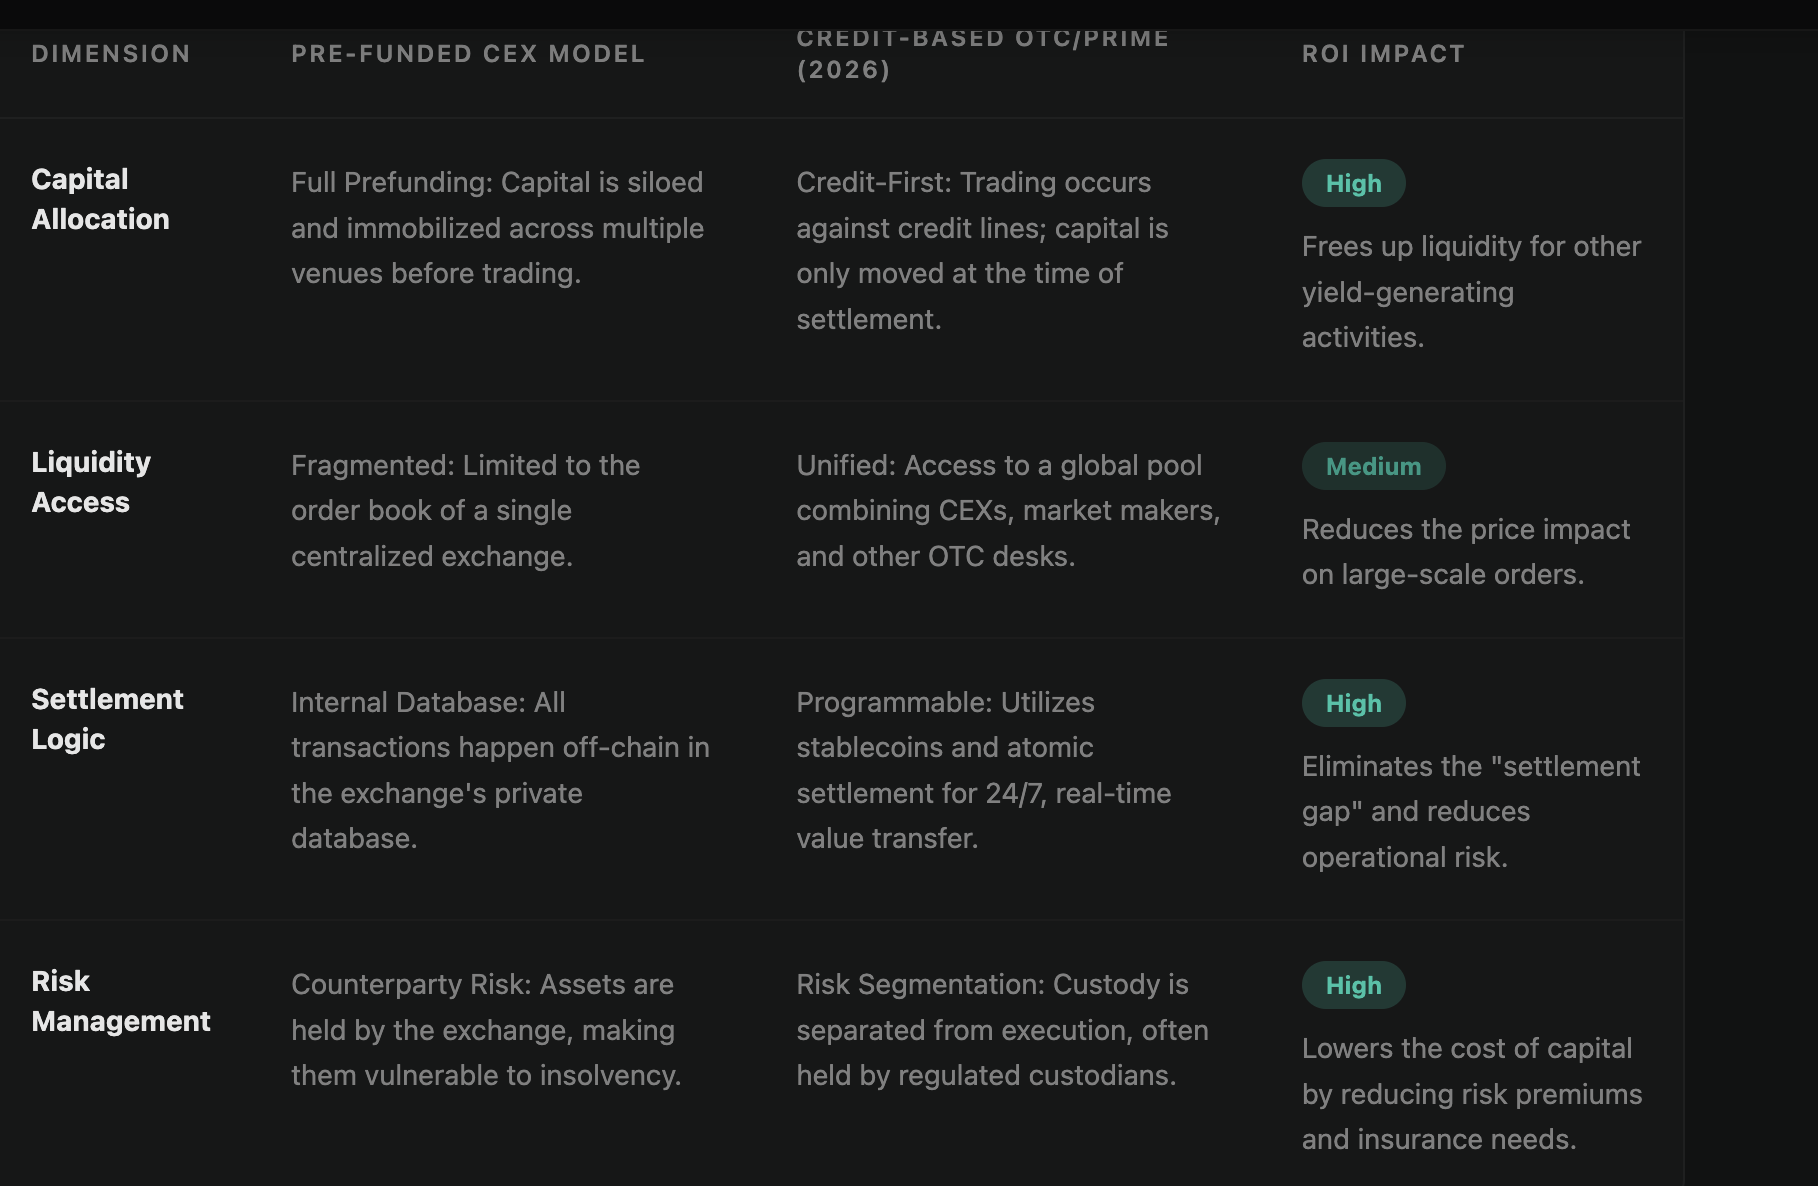Click the Full Prefunding description text
1818x1186 pixels.
497,228
